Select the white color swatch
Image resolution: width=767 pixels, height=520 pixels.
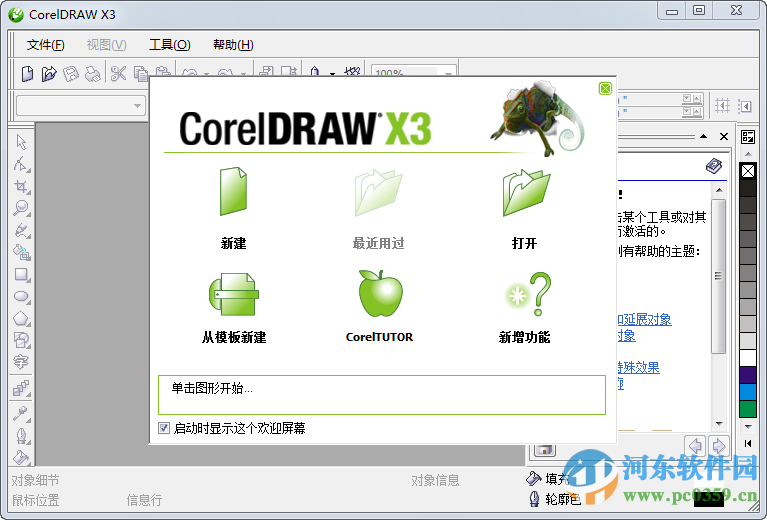point(748,358)
